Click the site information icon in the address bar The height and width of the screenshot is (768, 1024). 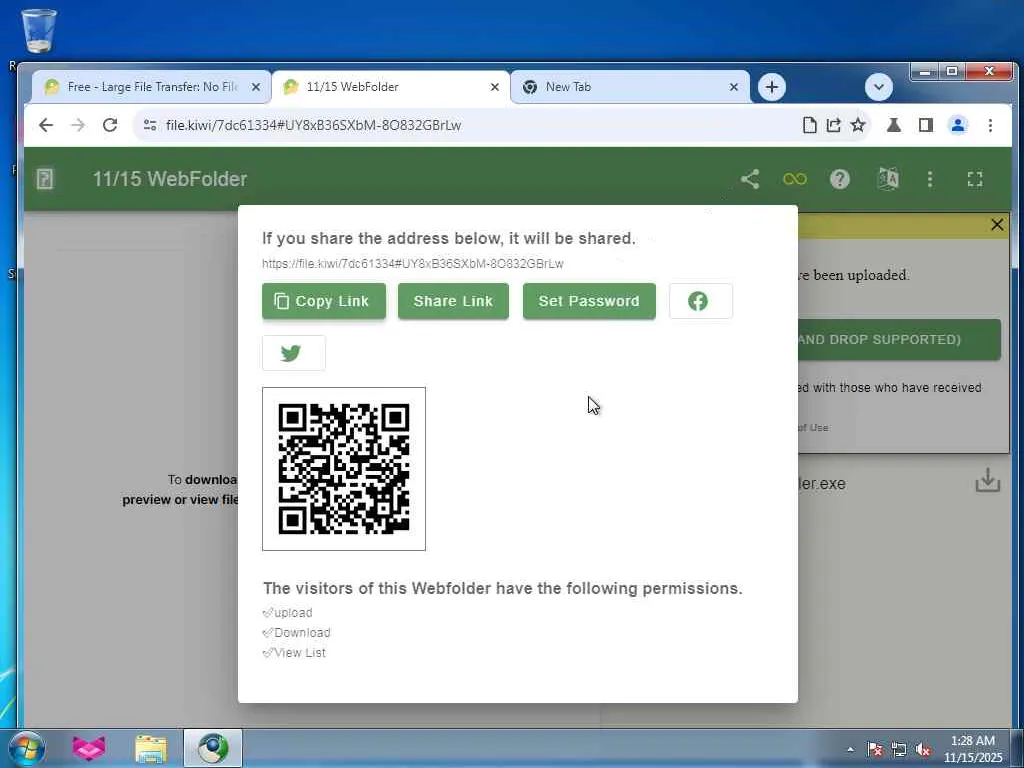150,125
